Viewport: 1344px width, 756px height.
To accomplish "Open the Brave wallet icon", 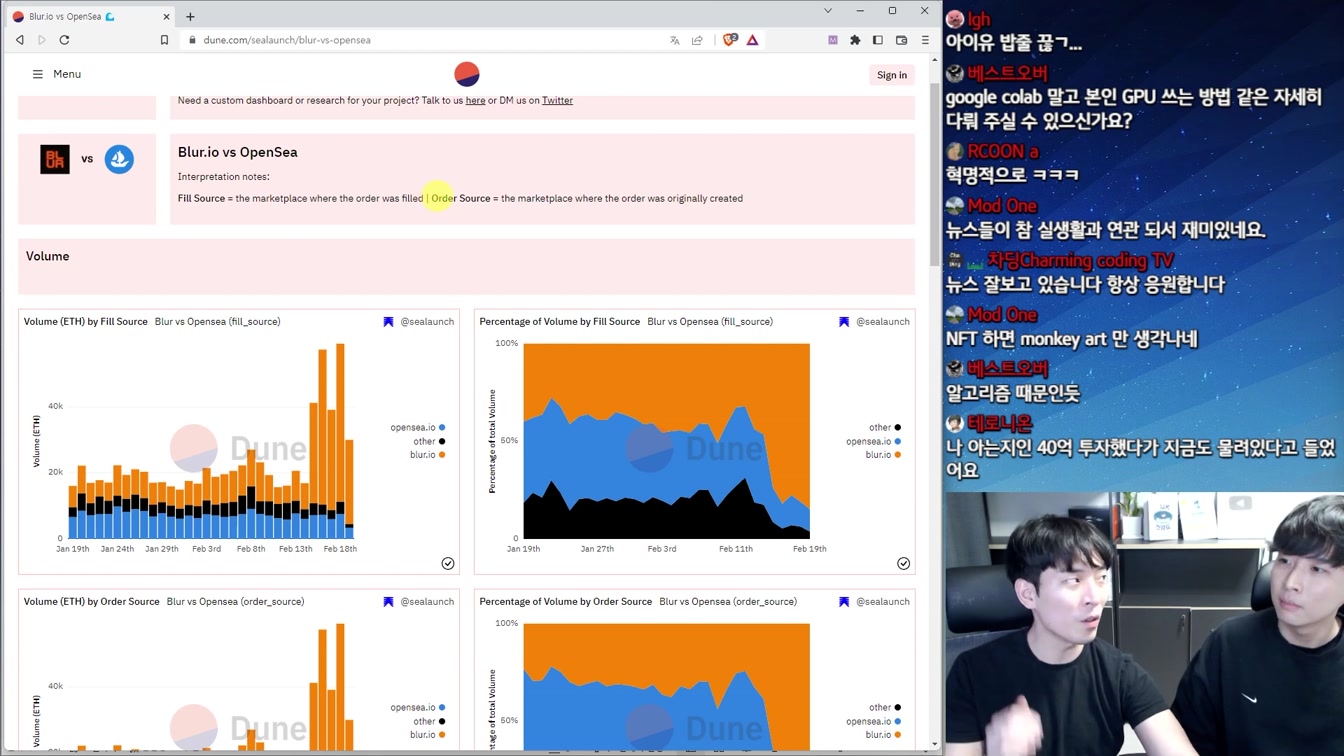I will coord(901,40).
